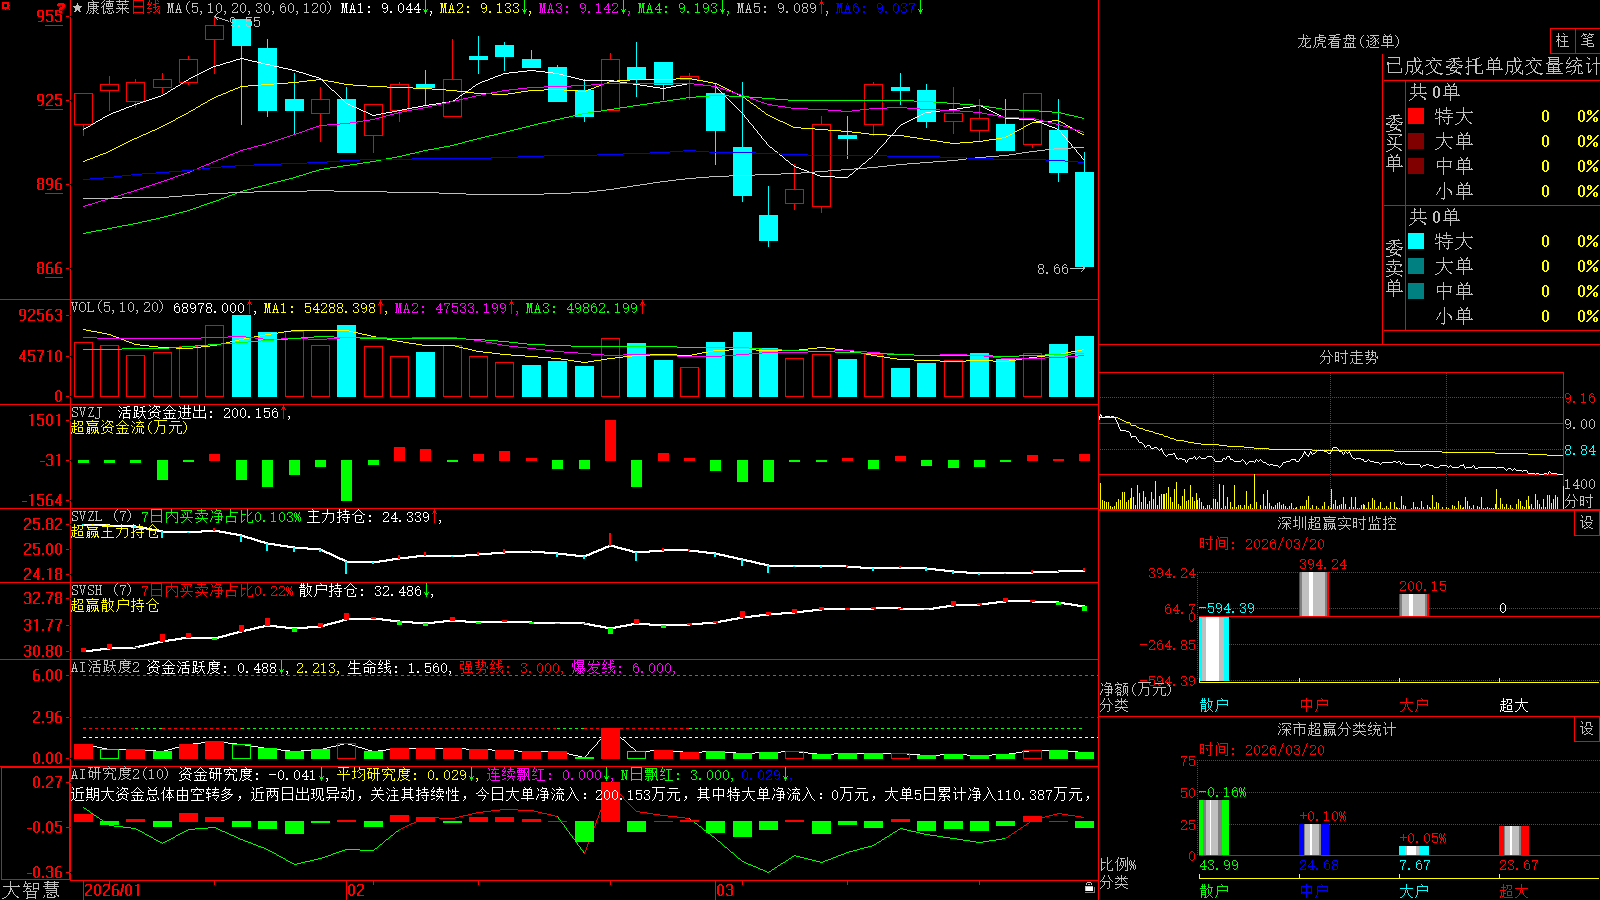Image resolution: width=1600 pixels, height=900 pixels.
Task: Click the 8.84 price on the intraday axis
Action: pyautogui.click(x=1580, y=450)
